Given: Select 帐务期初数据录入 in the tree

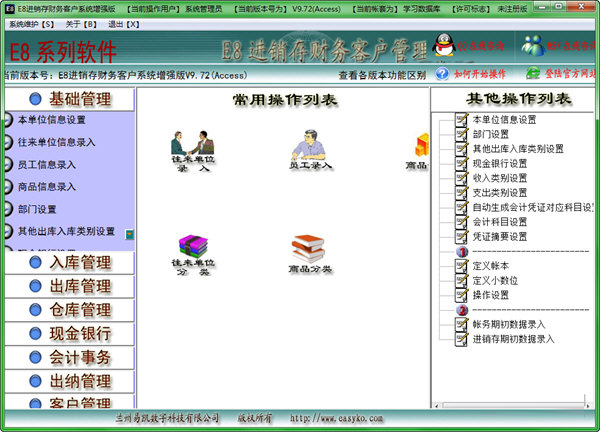Looking at the screenshot, I should pyautogui.click(x=507, y=324).
